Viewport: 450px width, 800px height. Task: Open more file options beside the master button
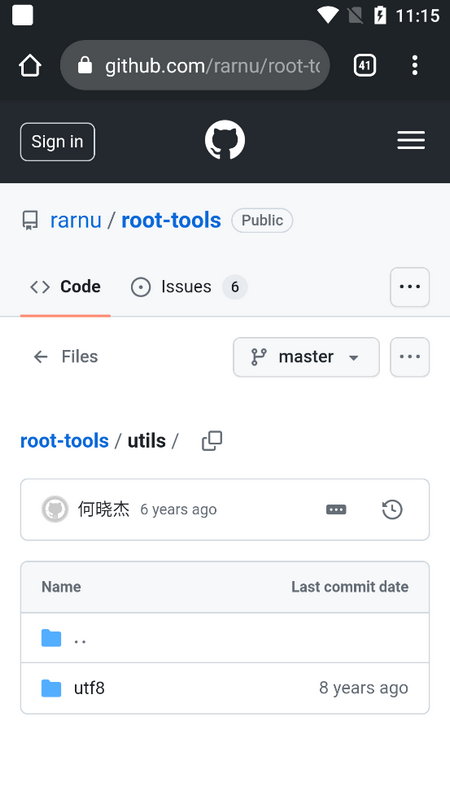410,357
